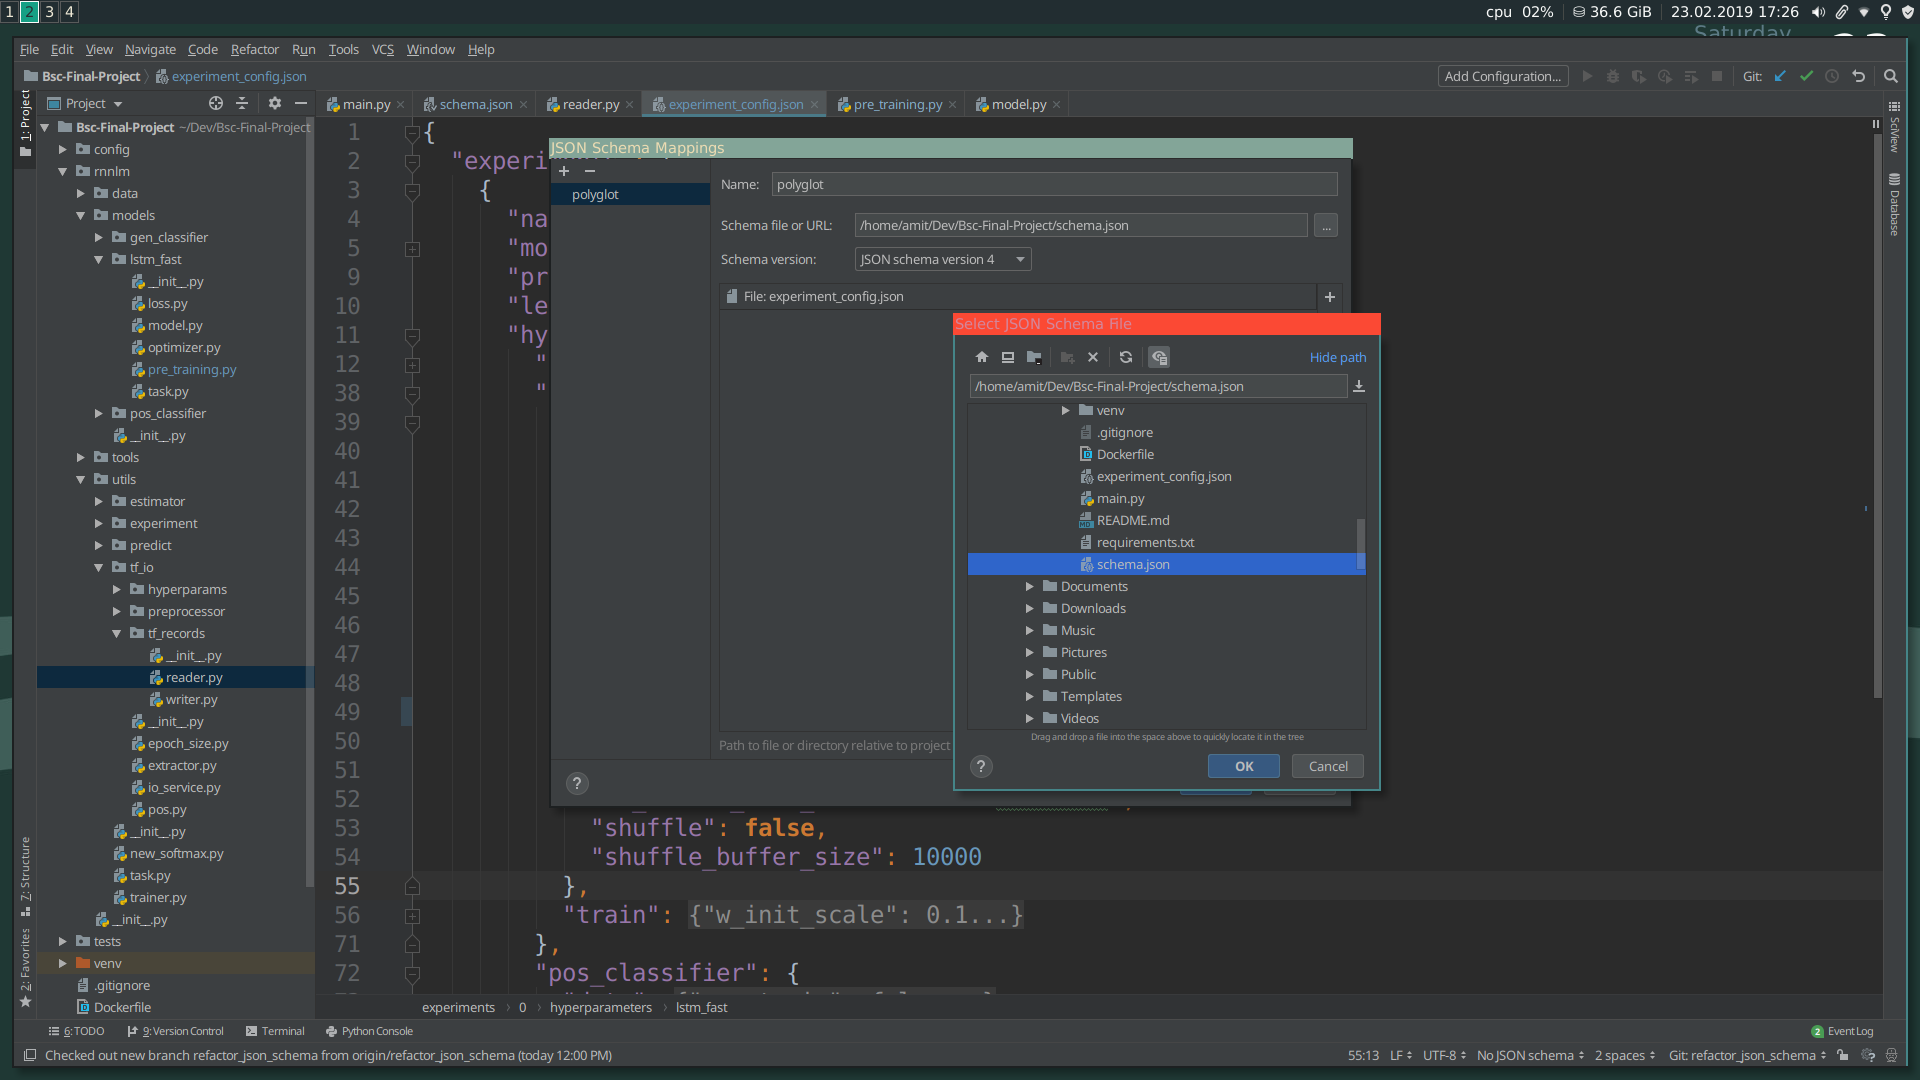
Task: Click the file chooser tree scrollbar
Action: click(x=1360, y=543)
